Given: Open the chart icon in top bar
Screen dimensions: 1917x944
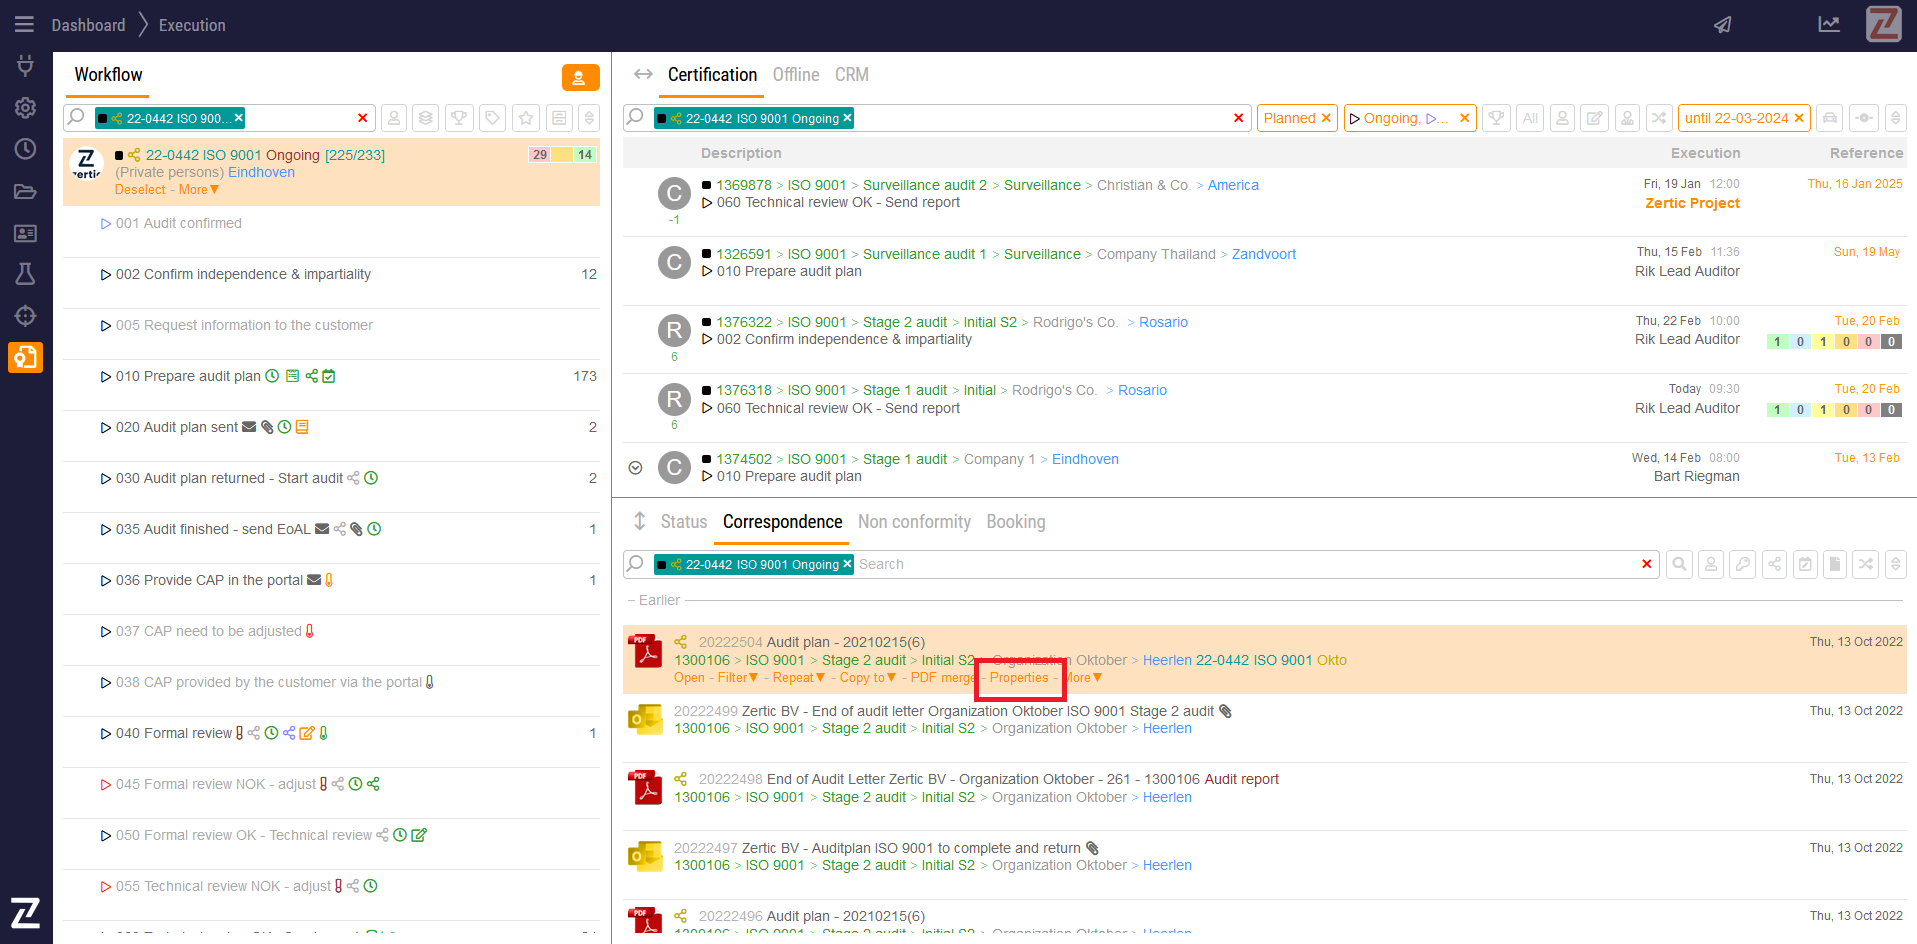Looking at the screenshot, I should [1829, 25].
